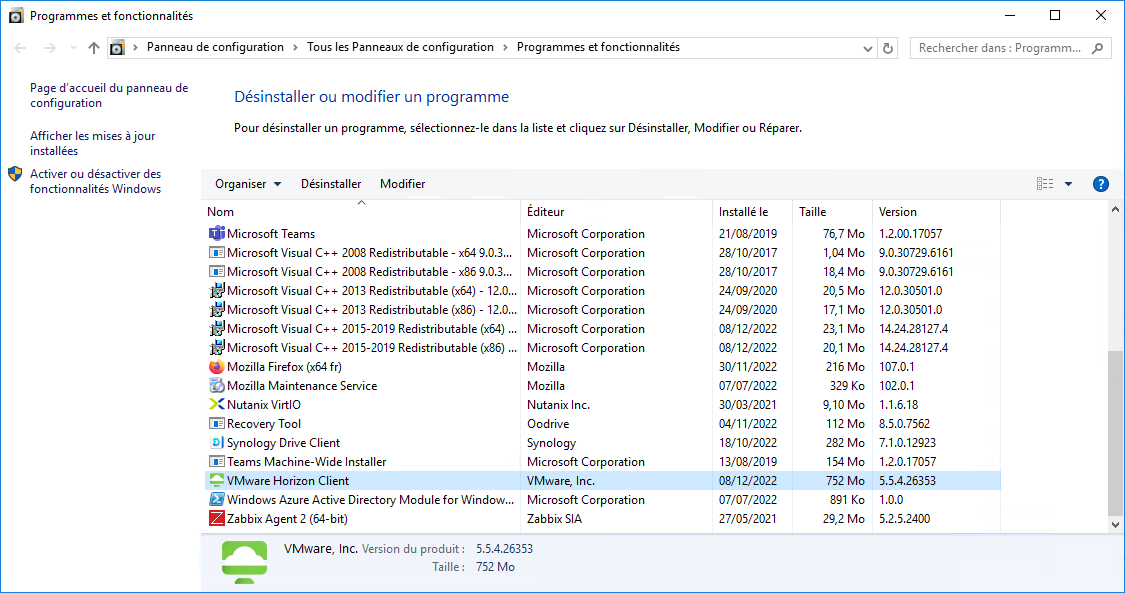Open the Organiser dropdown menu

(x=248, y=184)
